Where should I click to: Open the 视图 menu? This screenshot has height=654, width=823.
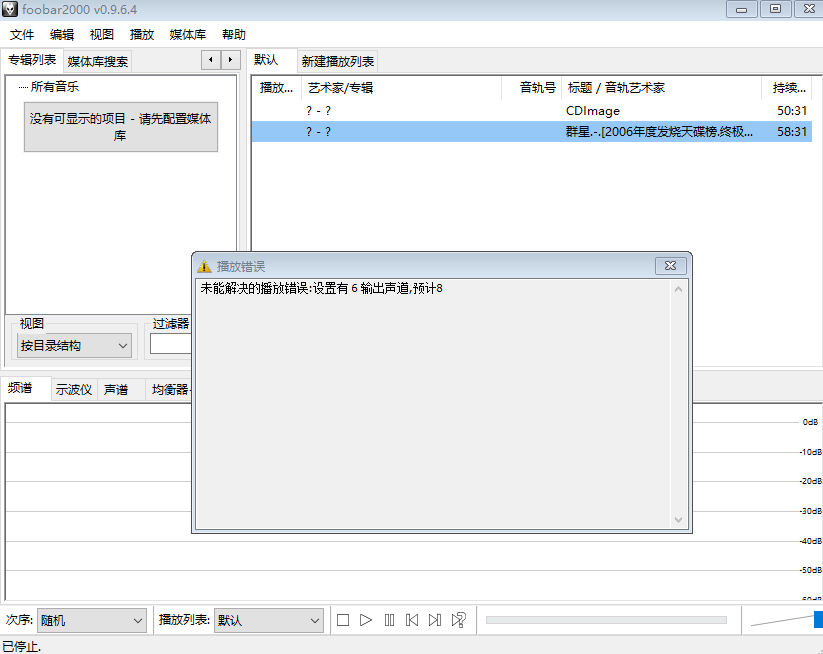[x=102, y=35]
